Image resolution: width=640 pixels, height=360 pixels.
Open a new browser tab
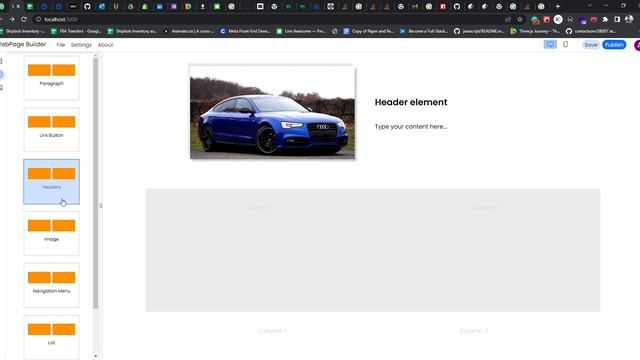click(x=558, y=6)
